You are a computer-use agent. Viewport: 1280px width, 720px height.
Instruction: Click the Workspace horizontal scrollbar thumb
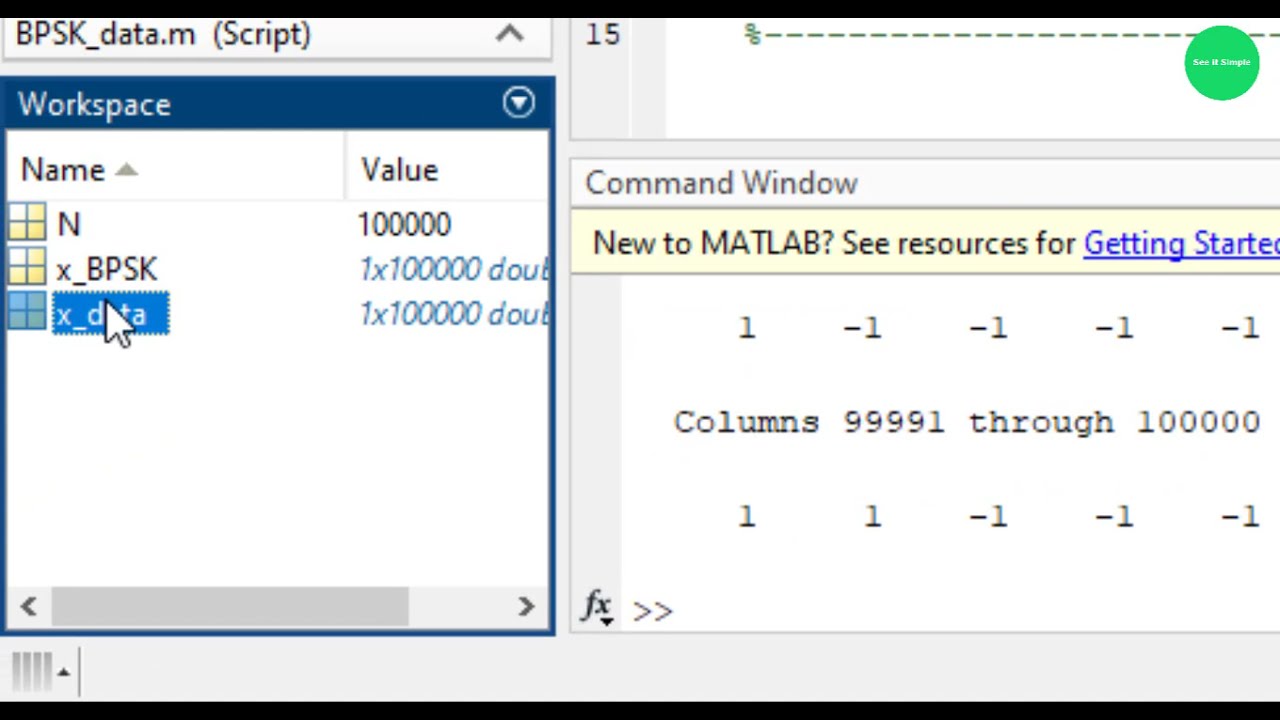pyautogui.click(x=230, y=606)
